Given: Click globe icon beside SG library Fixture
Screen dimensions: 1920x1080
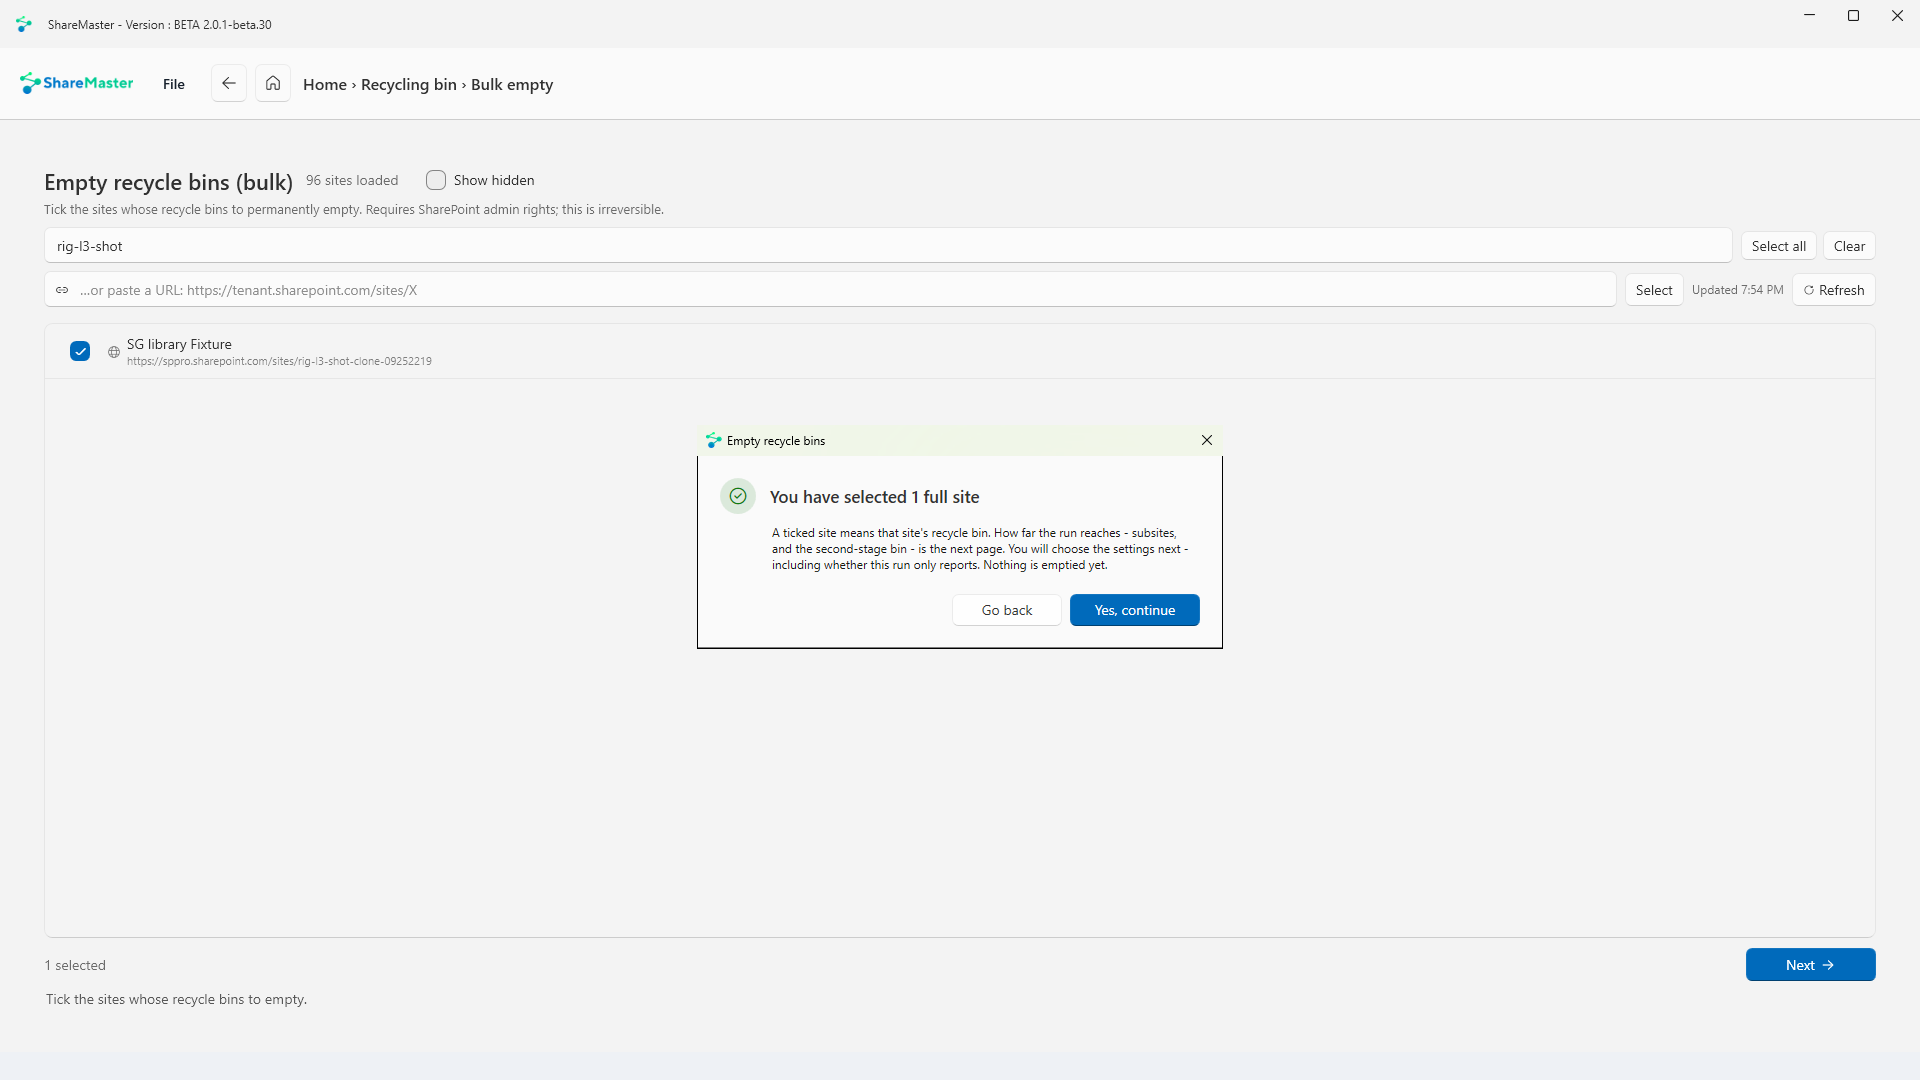Looking at the screenshot, I should click(114, 352).
